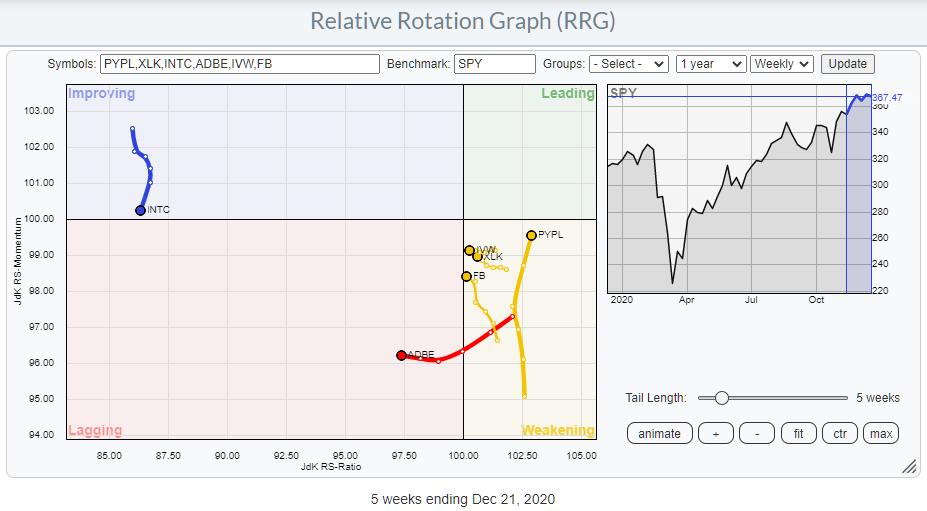Image resolution: width=927 pixels, height=511 pixels.
Task: Start the animate playback button
Action: 659,433
